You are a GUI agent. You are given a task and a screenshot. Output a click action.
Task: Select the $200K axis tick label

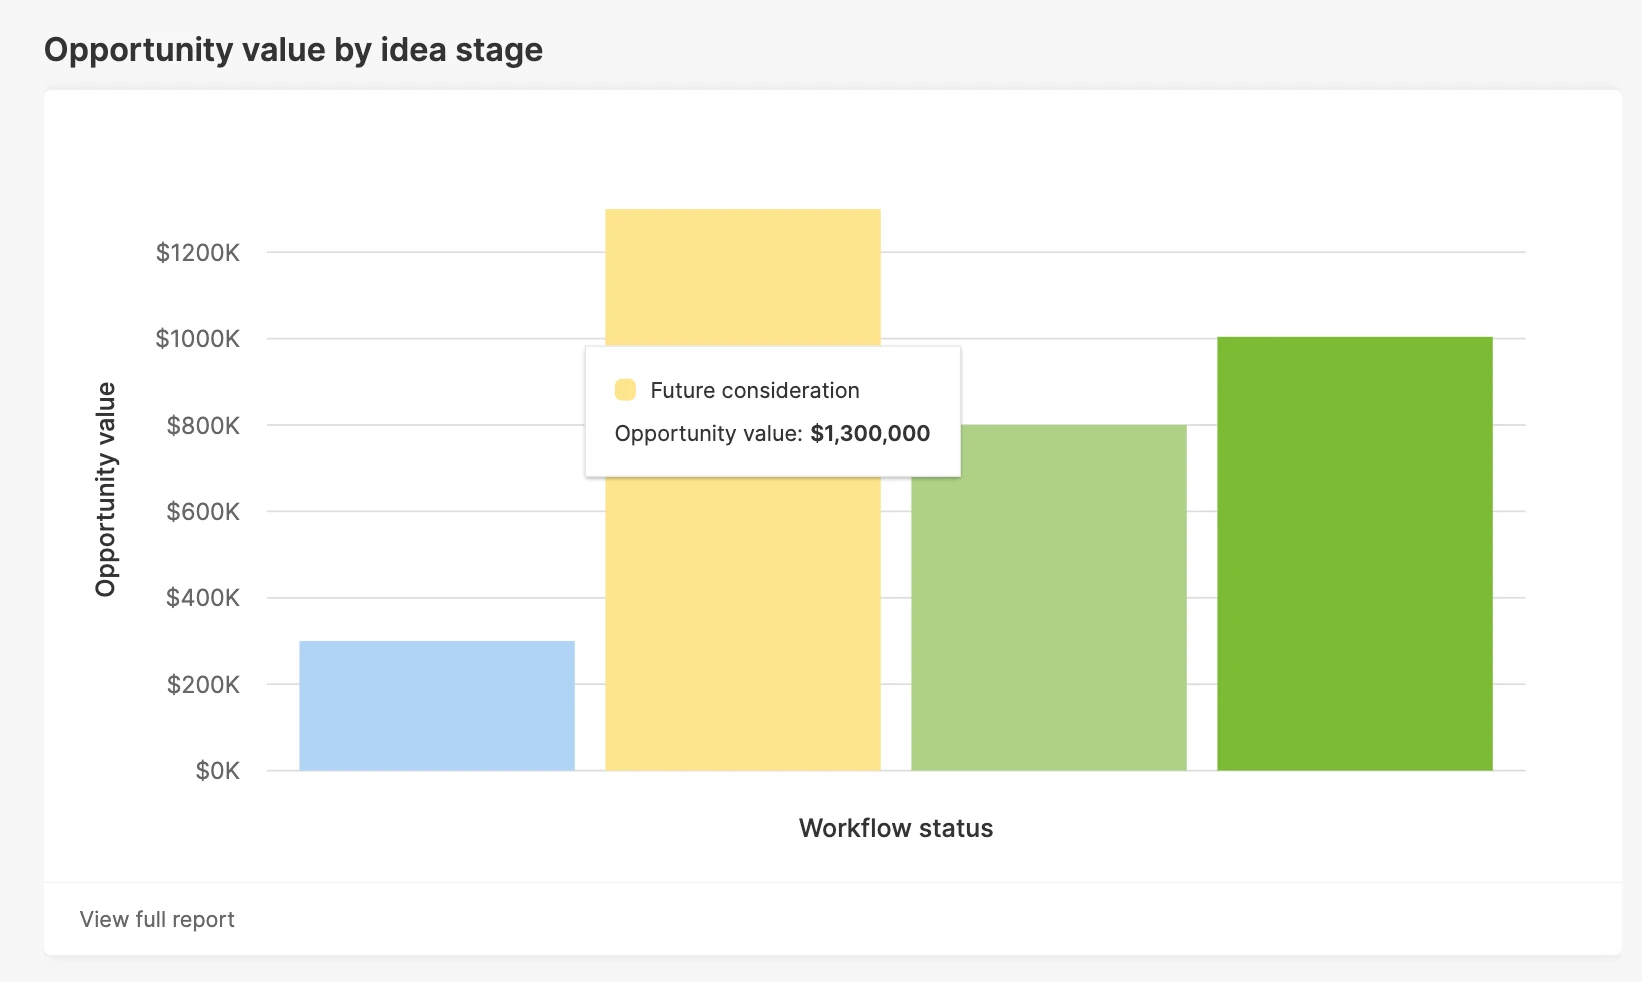pos(204,684)
